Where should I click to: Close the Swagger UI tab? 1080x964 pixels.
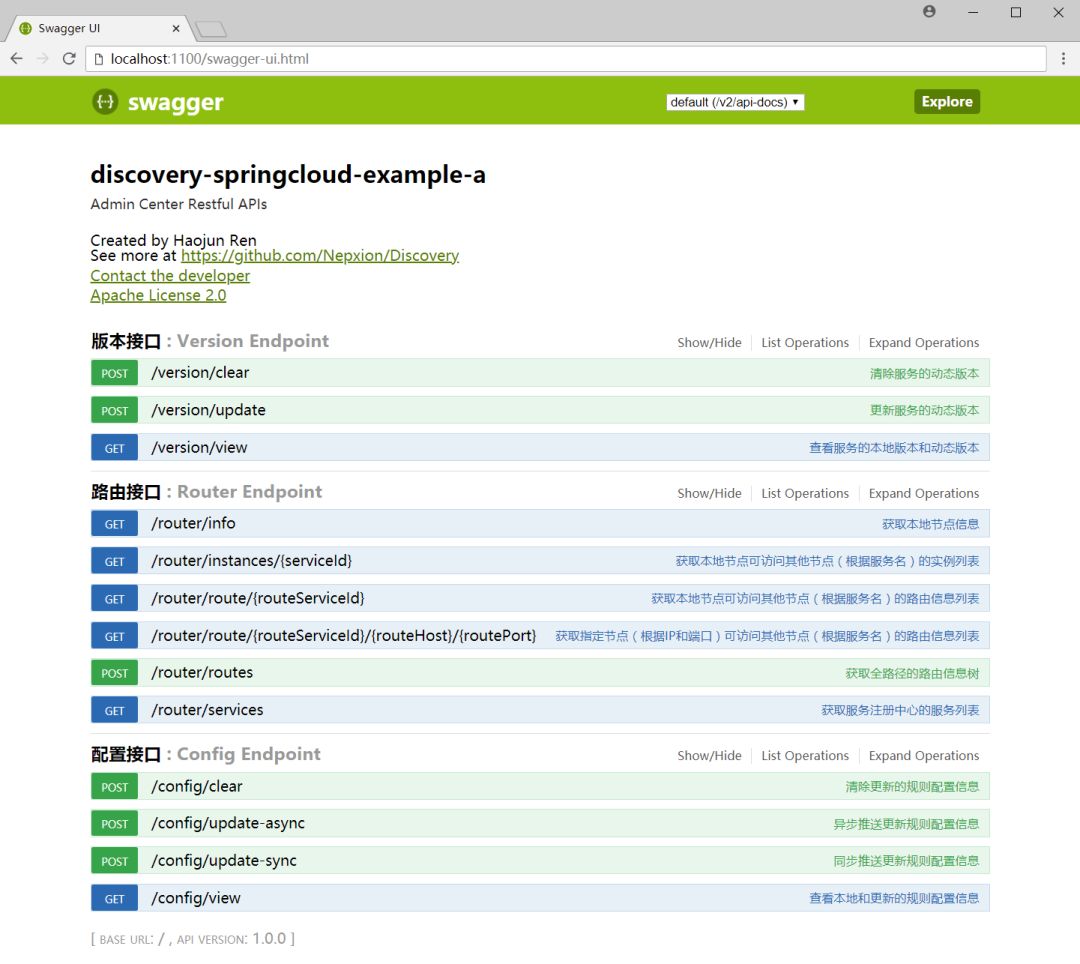pyautogui.click(x=176, y=28)
